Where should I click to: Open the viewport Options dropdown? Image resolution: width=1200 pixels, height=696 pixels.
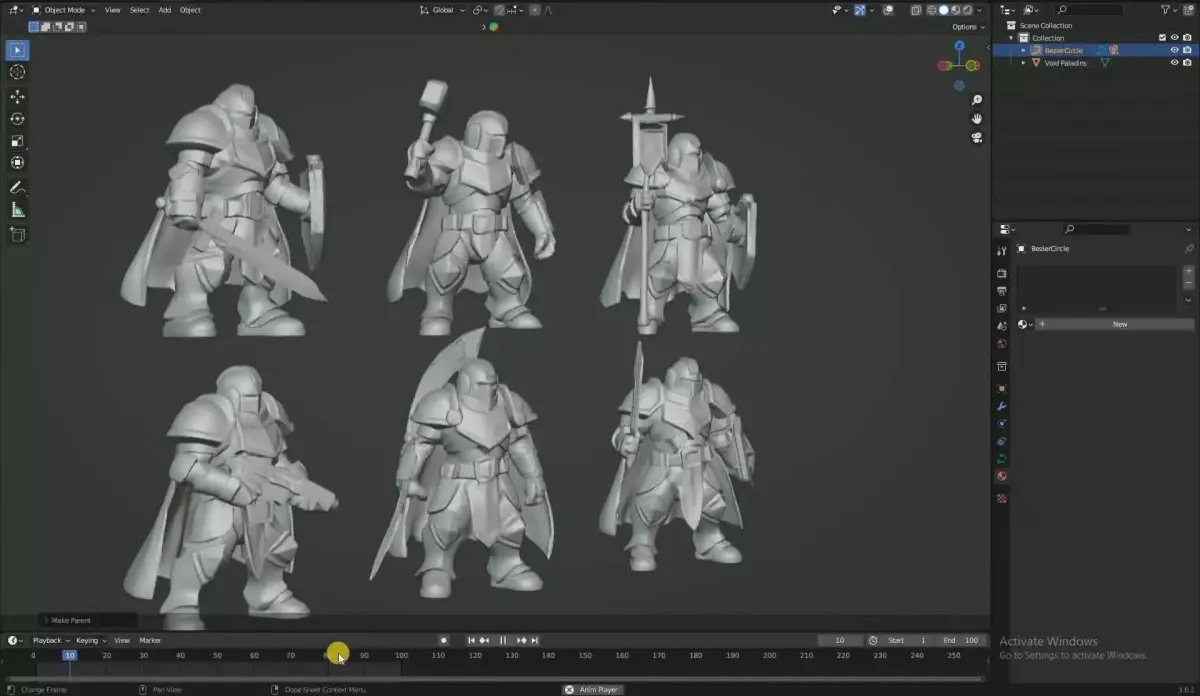pyautogui.click(x=967, y=27)
